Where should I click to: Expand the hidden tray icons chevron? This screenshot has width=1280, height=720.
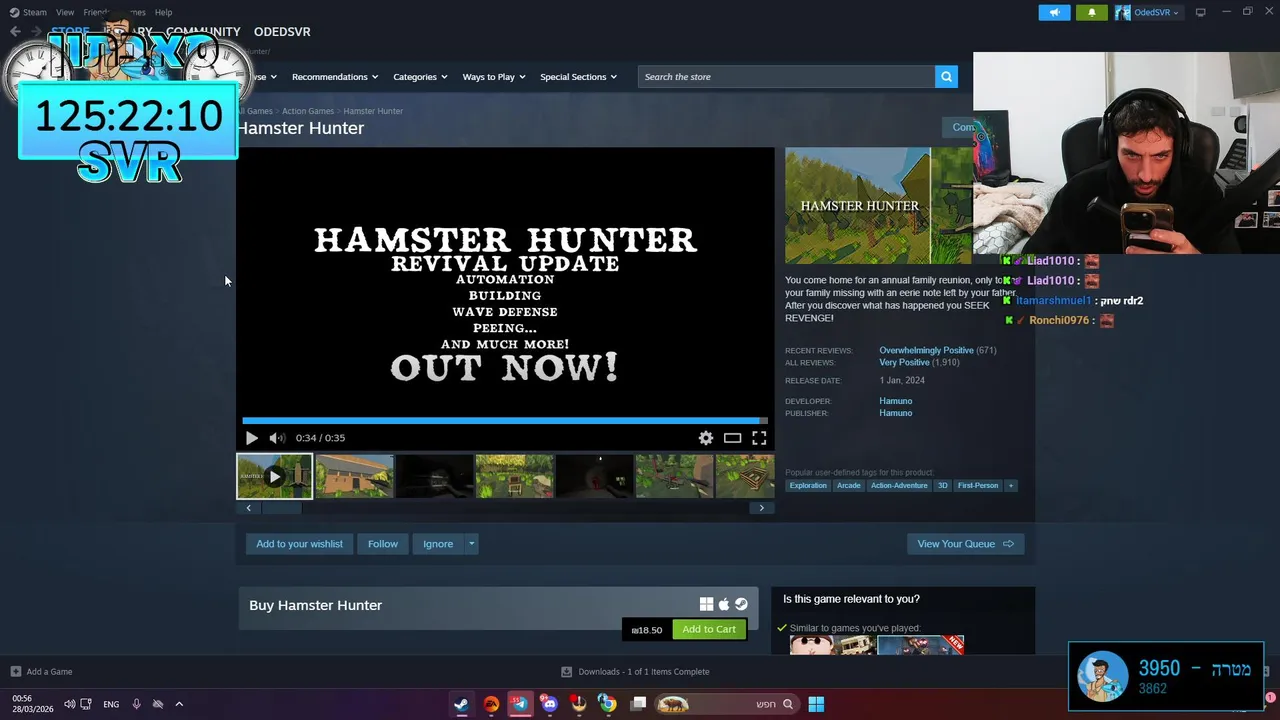(x=179, y=704)
